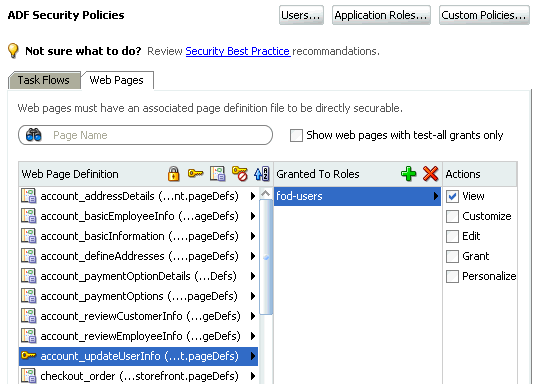Viewport: 536px width, 384px height.
Task: Open Custom Policies button
Action: click(484, 15)
